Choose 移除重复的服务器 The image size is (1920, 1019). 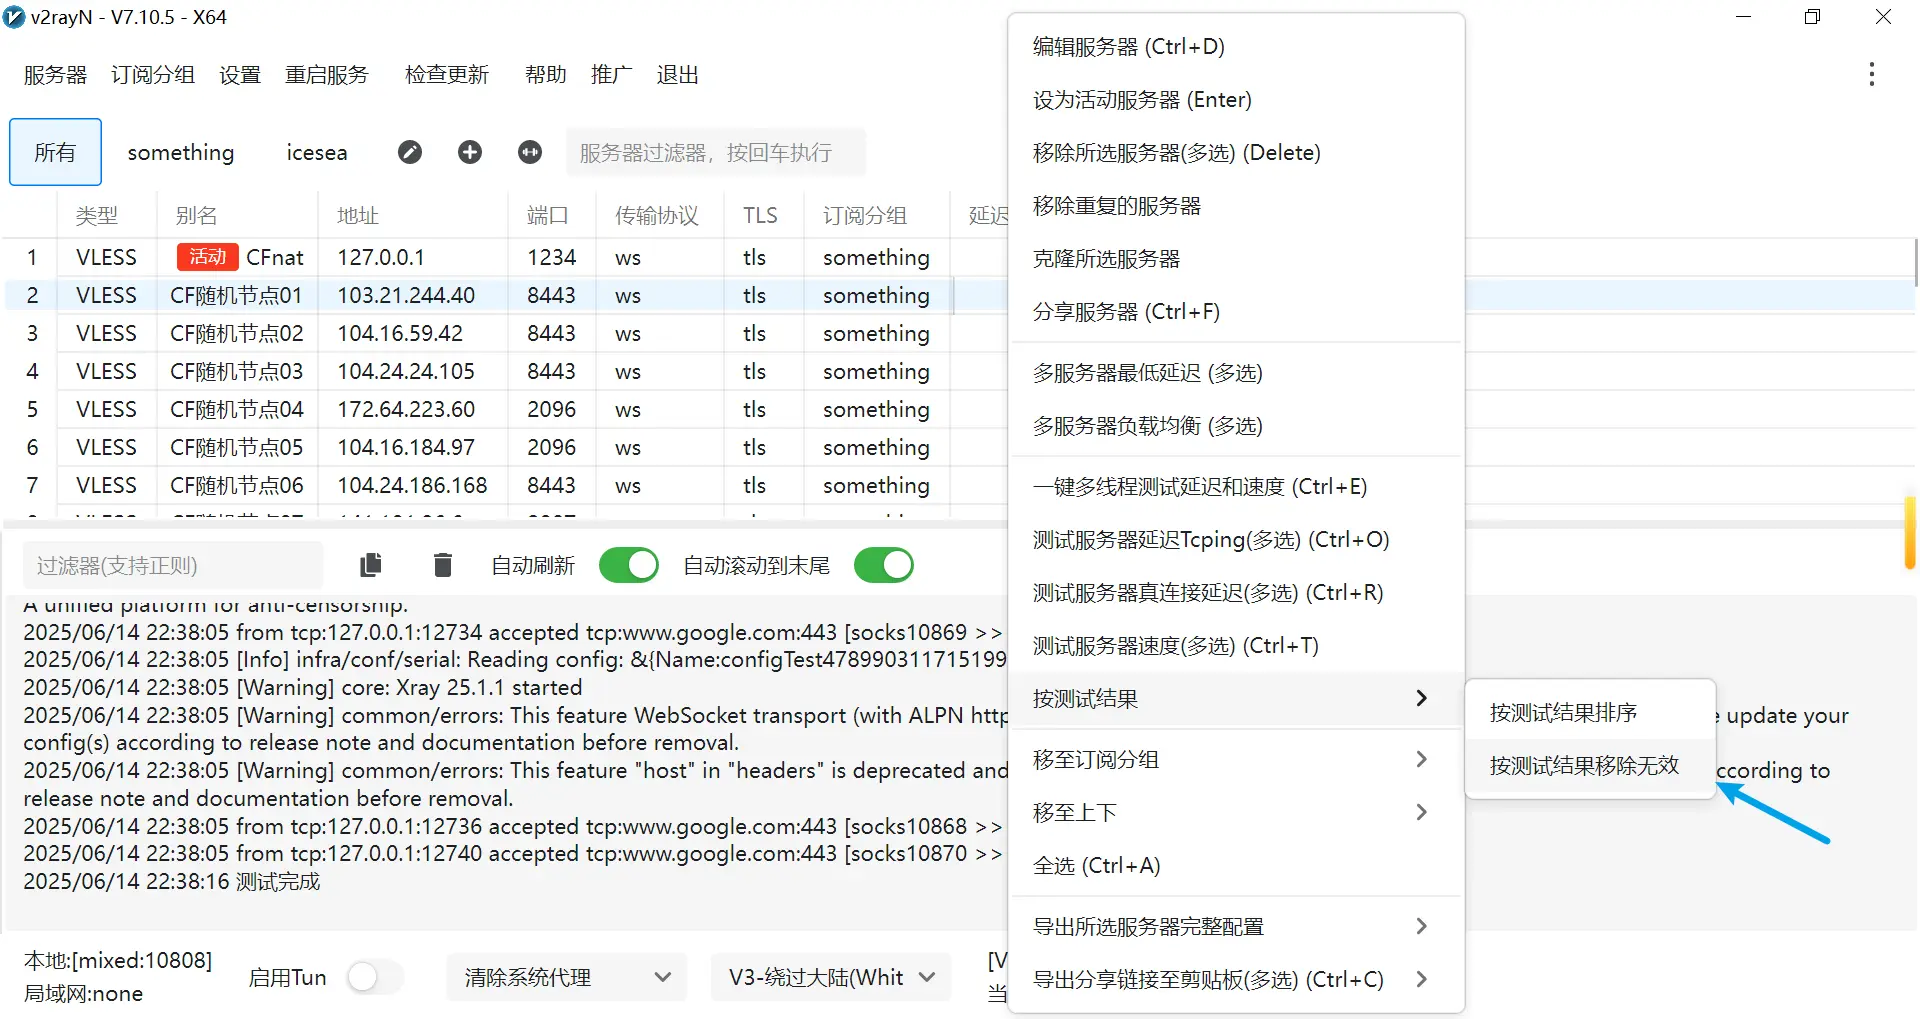coord(1236,205)
